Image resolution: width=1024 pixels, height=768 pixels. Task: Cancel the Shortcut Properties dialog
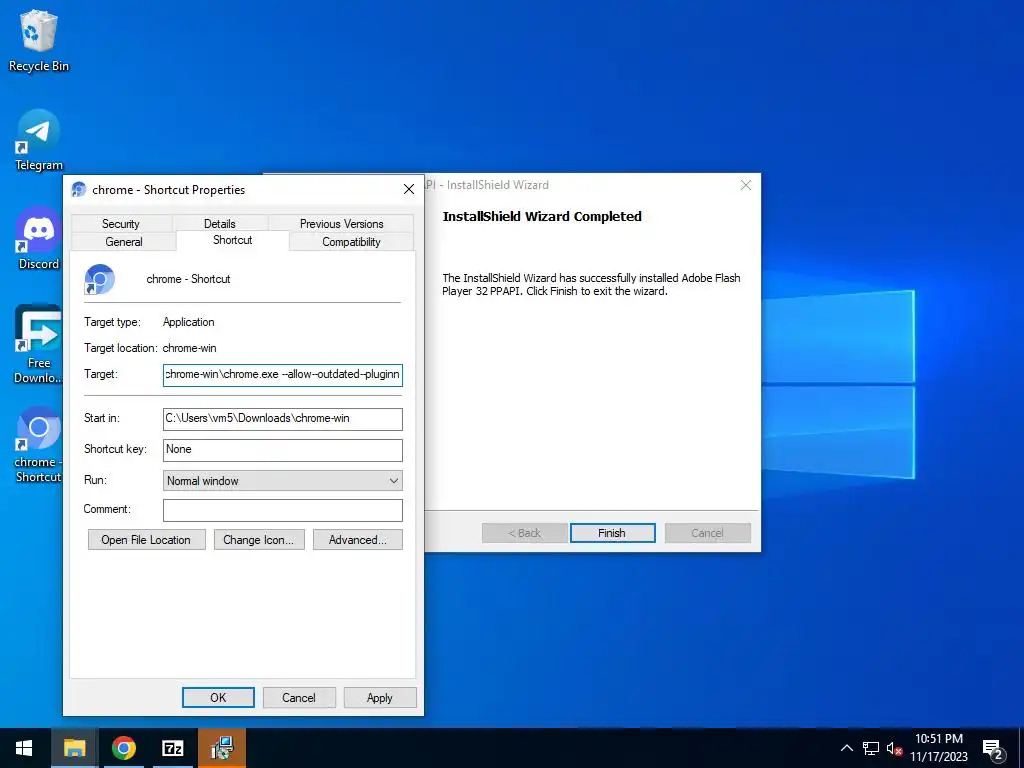tap(298, 697)
